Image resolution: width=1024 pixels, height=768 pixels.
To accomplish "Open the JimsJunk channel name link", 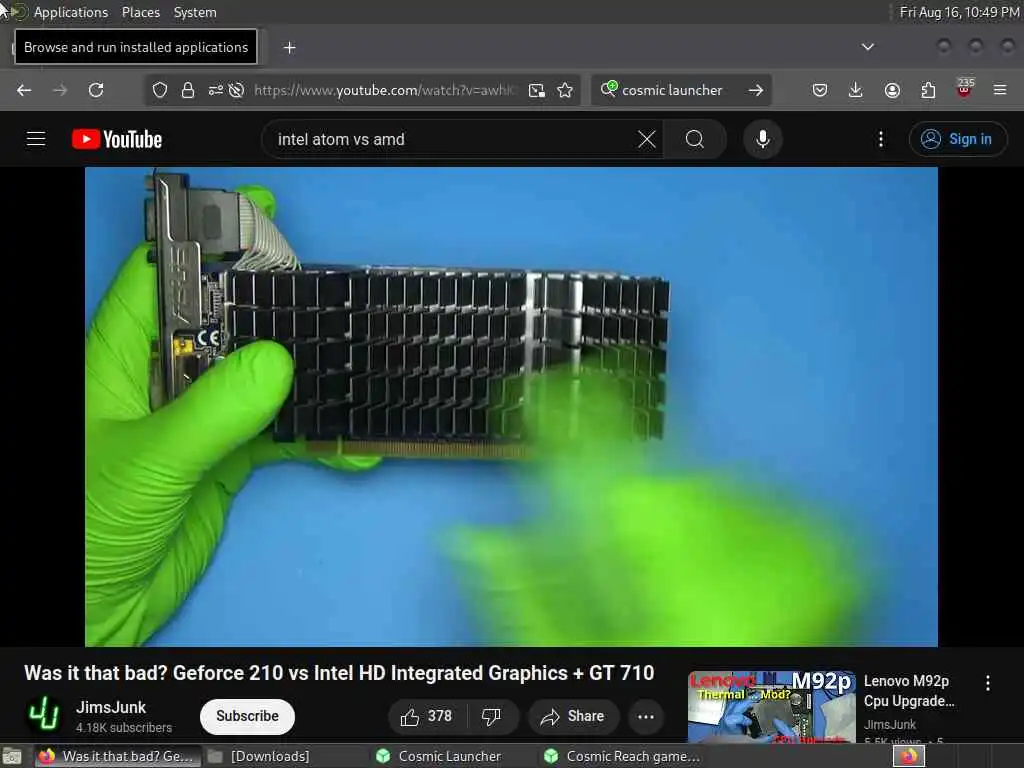I will 111,707.
